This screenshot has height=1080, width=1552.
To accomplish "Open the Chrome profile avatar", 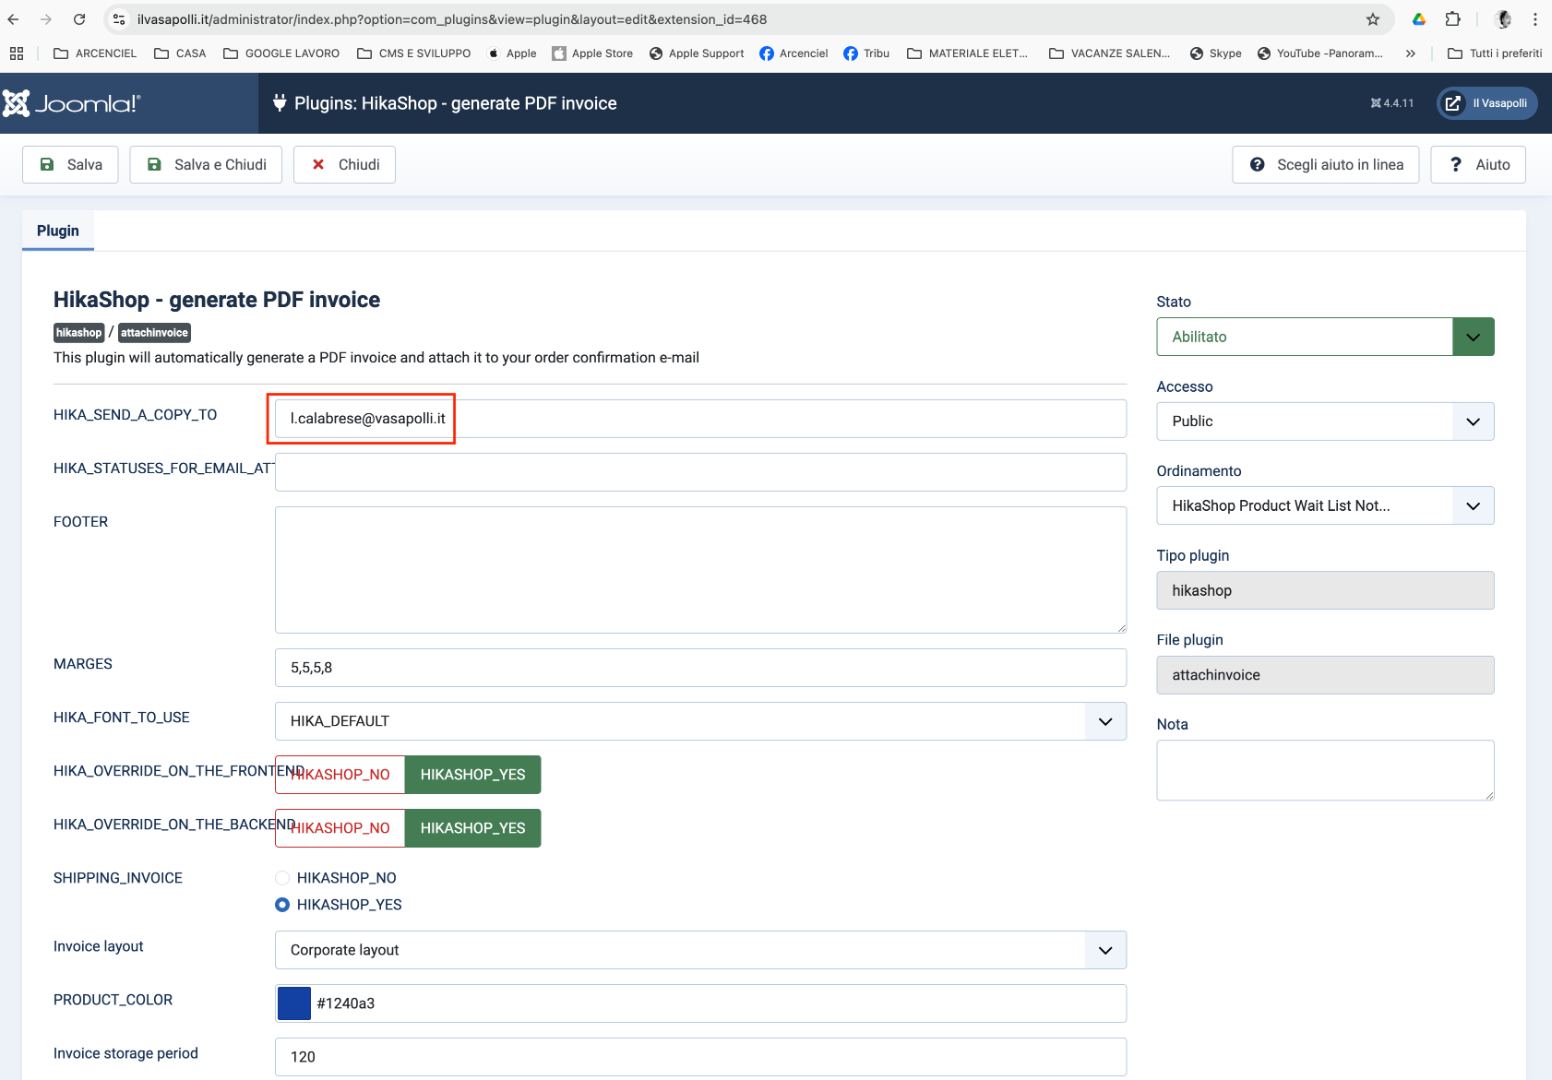I will pyautogui.click(x=1502, y=19).
